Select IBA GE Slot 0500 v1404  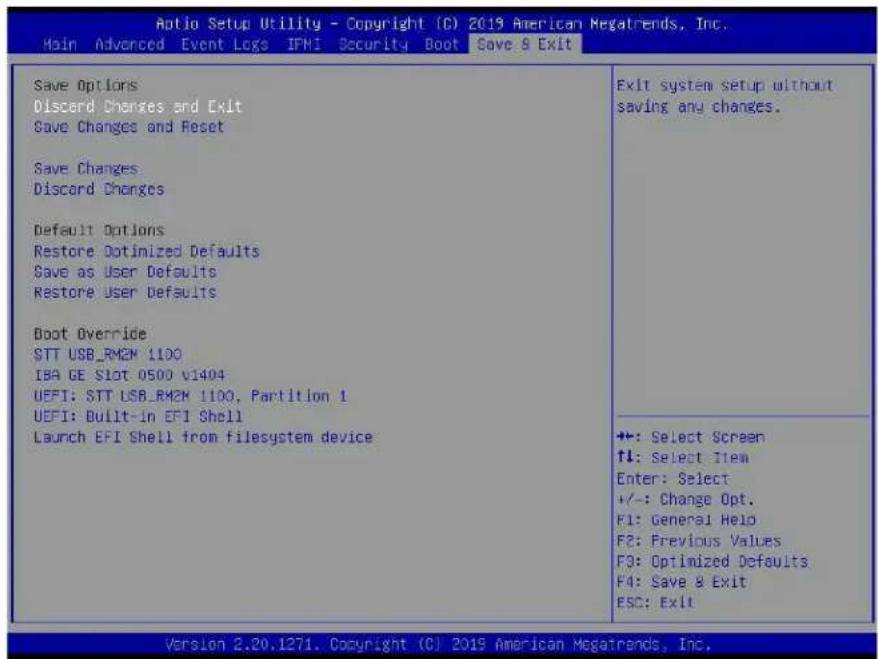129,375
